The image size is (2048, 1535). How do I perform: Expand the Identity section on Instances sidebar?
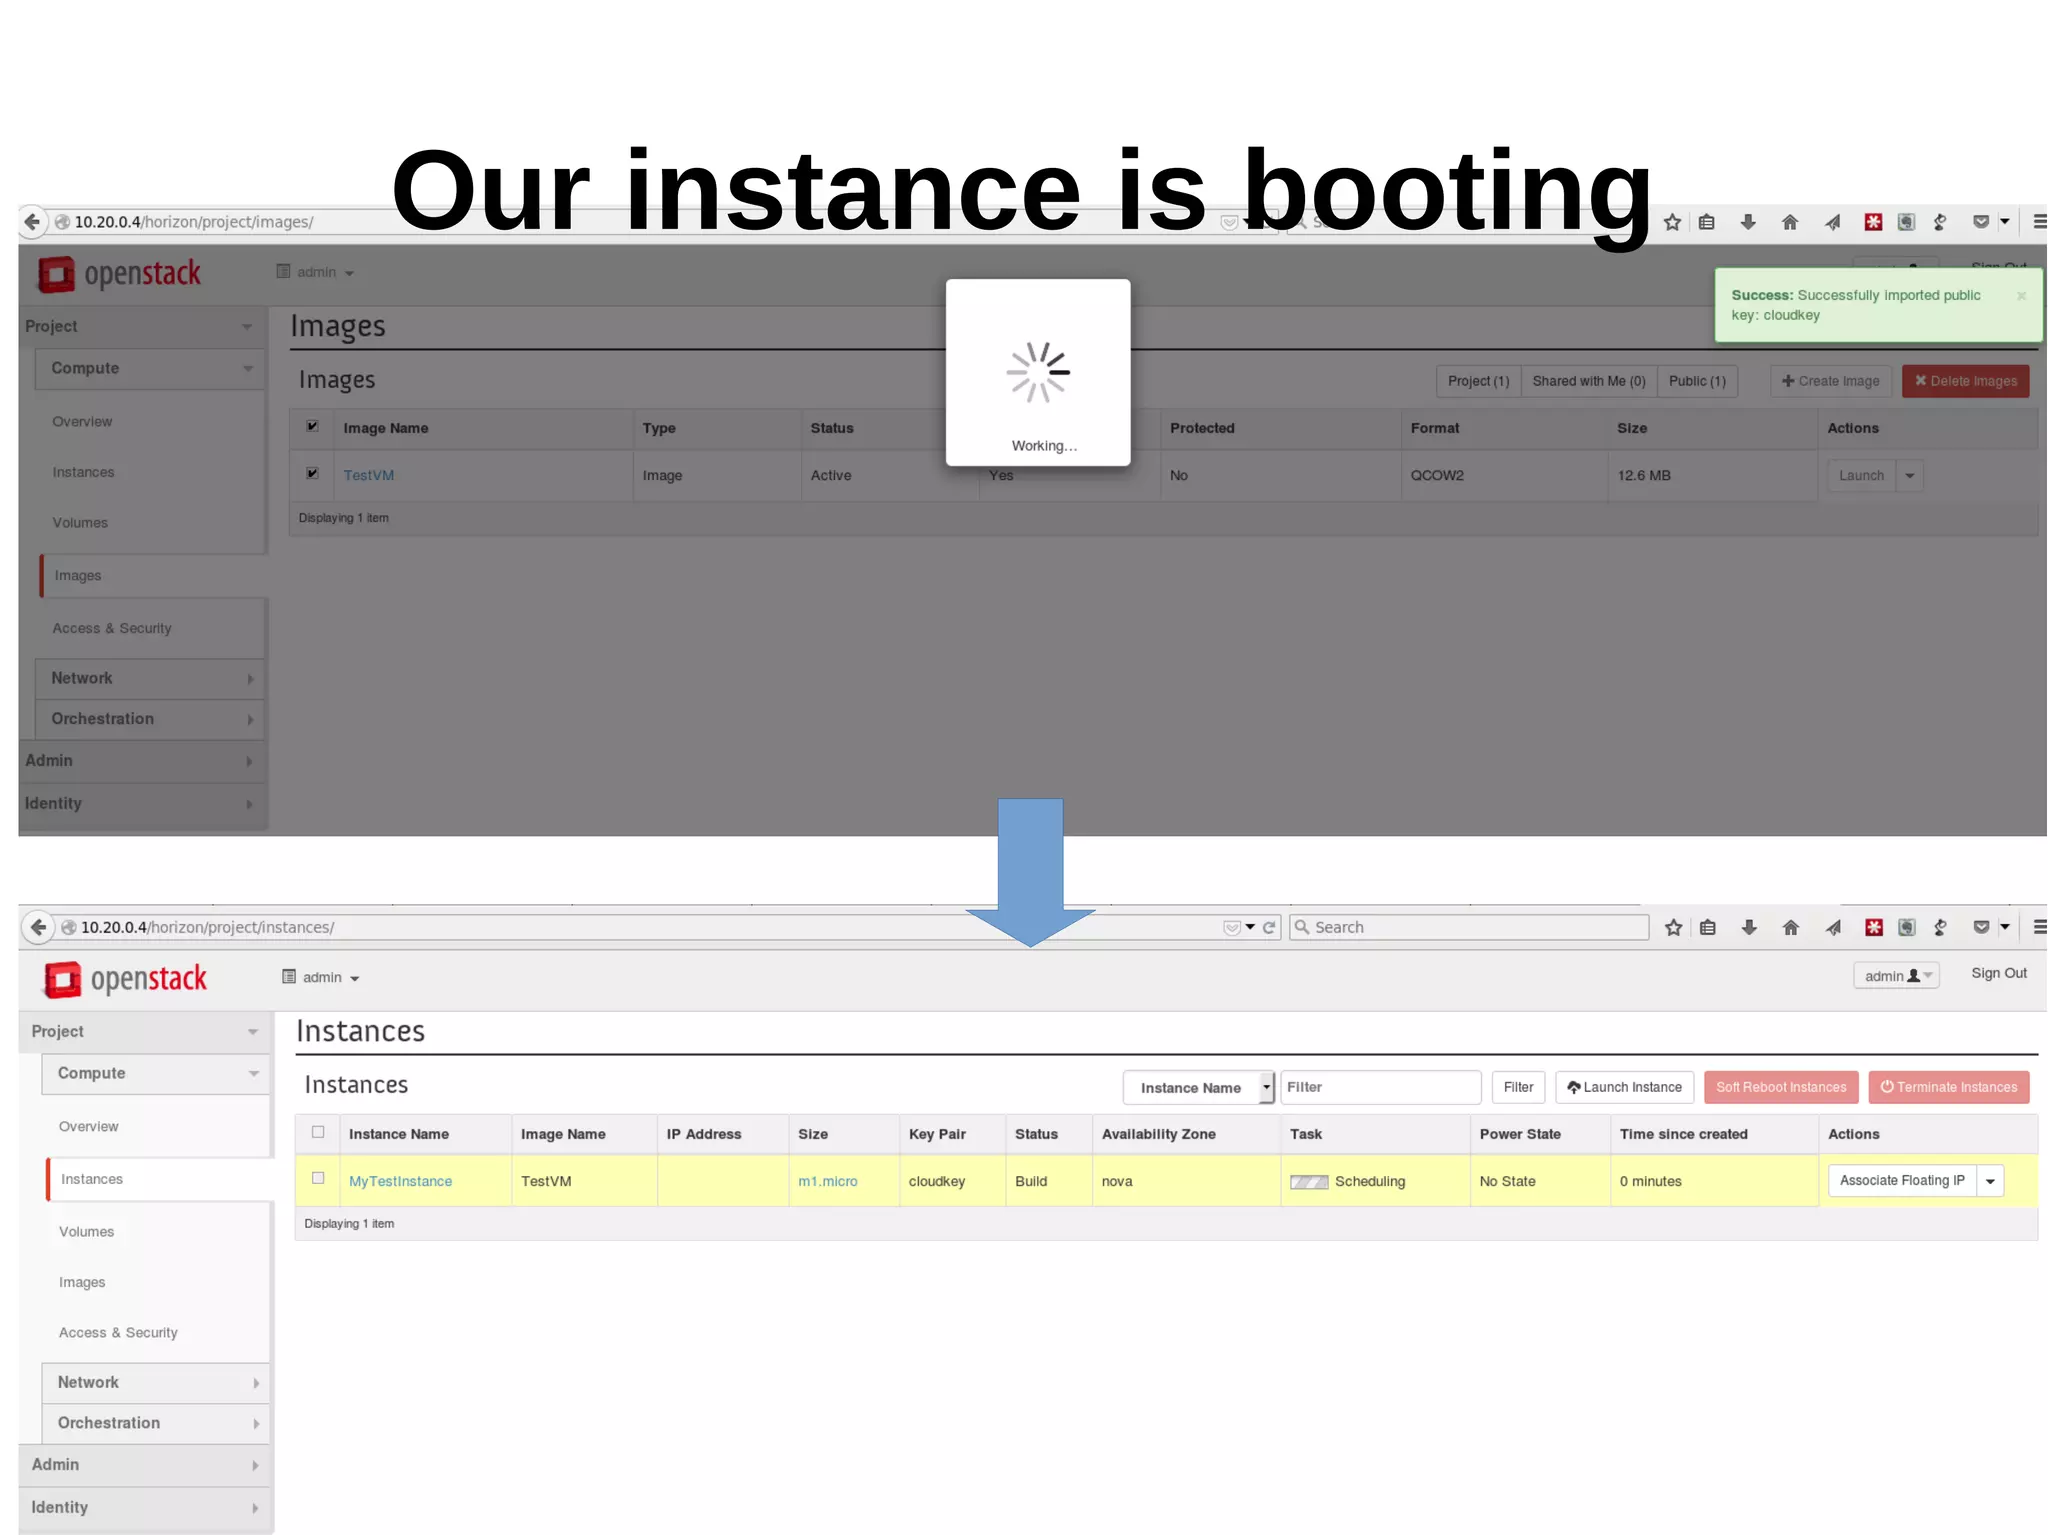click(x=145, y=1507)
